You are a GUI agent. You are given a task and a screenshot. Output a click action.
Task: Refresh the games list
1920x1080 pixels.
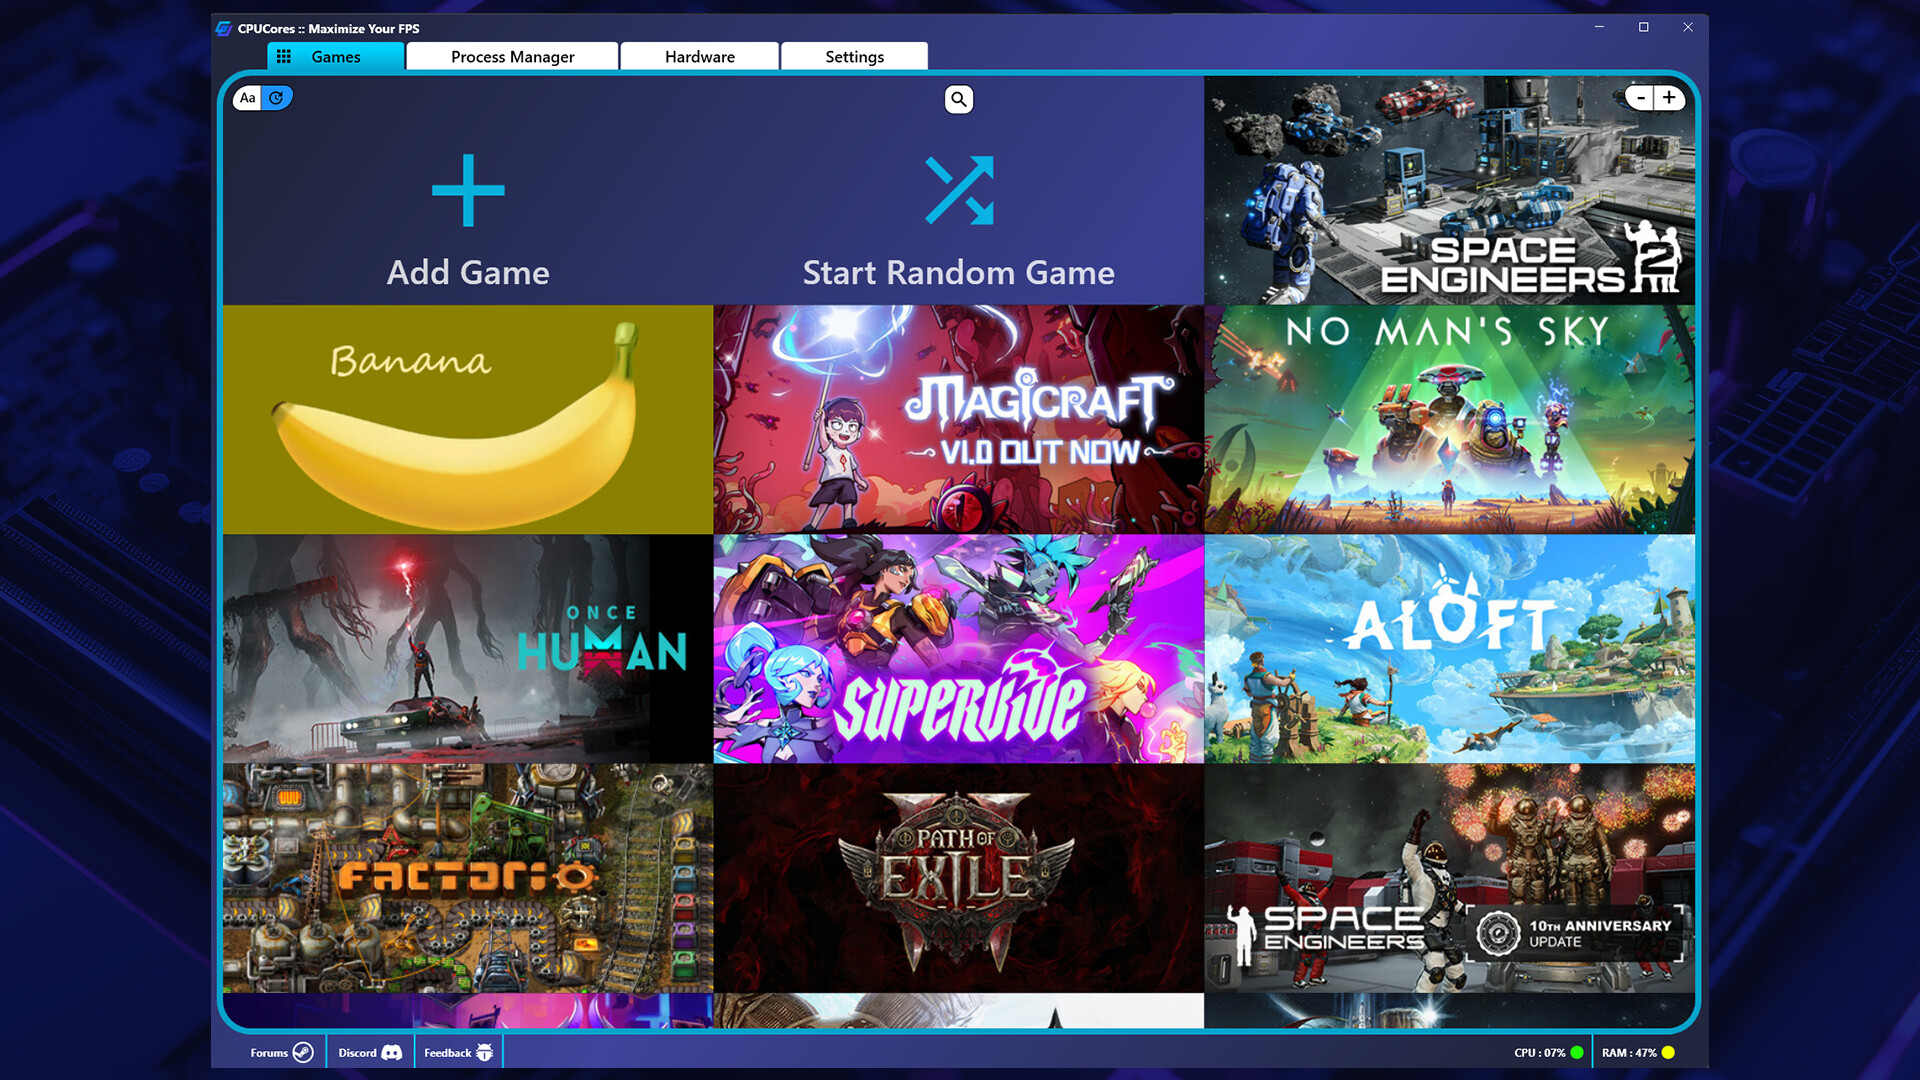[276, 98]
